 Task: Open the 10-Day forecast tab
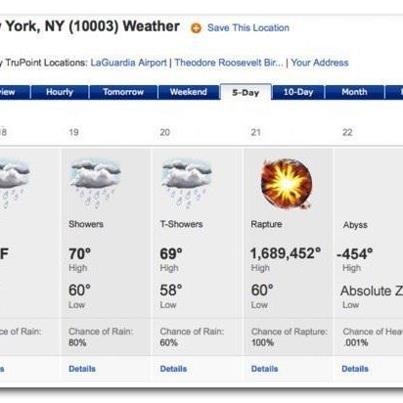click(x=298, y=92)
